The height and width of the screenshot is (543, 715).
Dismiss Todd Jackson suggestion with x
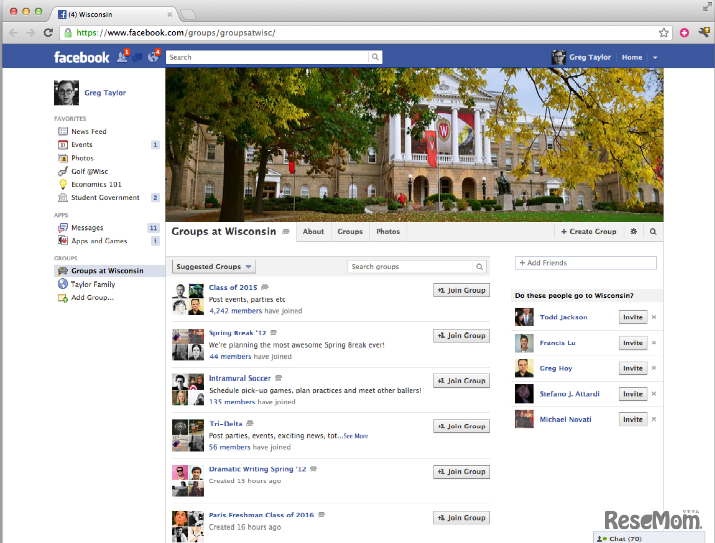point(653,317)
